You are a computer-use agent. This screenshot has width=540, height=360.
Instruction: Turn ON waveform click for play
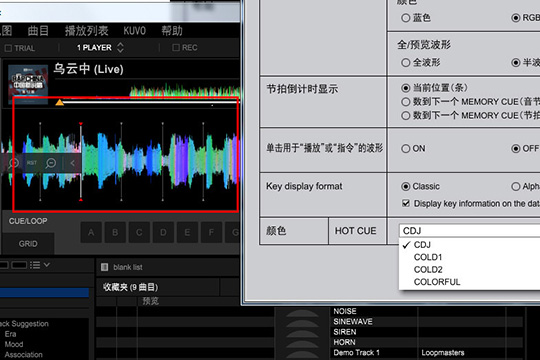click(x=406, y=148)
